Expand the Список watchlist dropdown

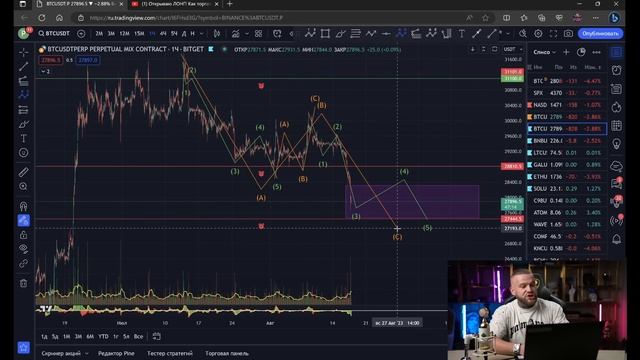(544, 52)
